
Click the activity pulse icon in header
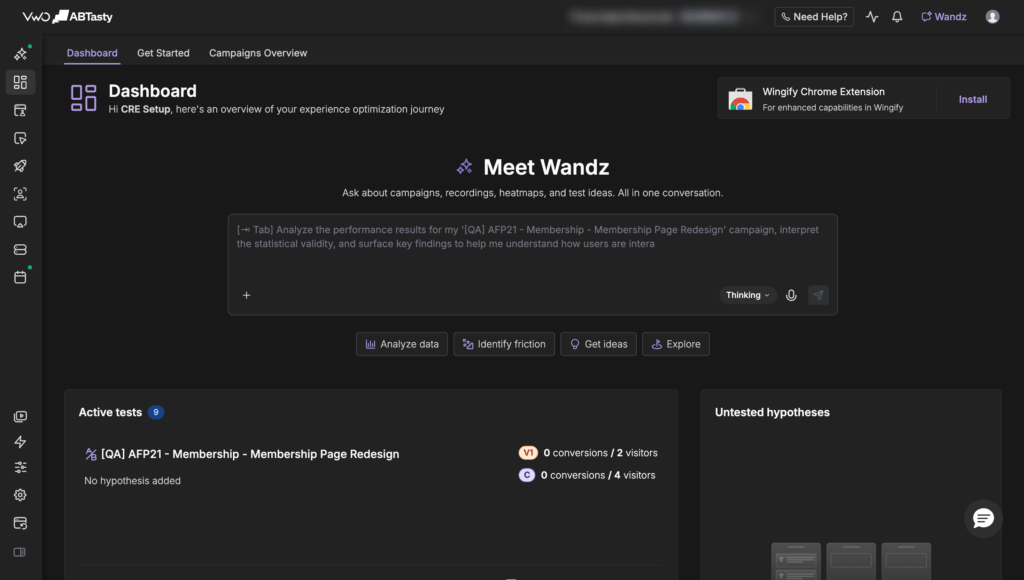pyautogui.click(x=872, y=17)
